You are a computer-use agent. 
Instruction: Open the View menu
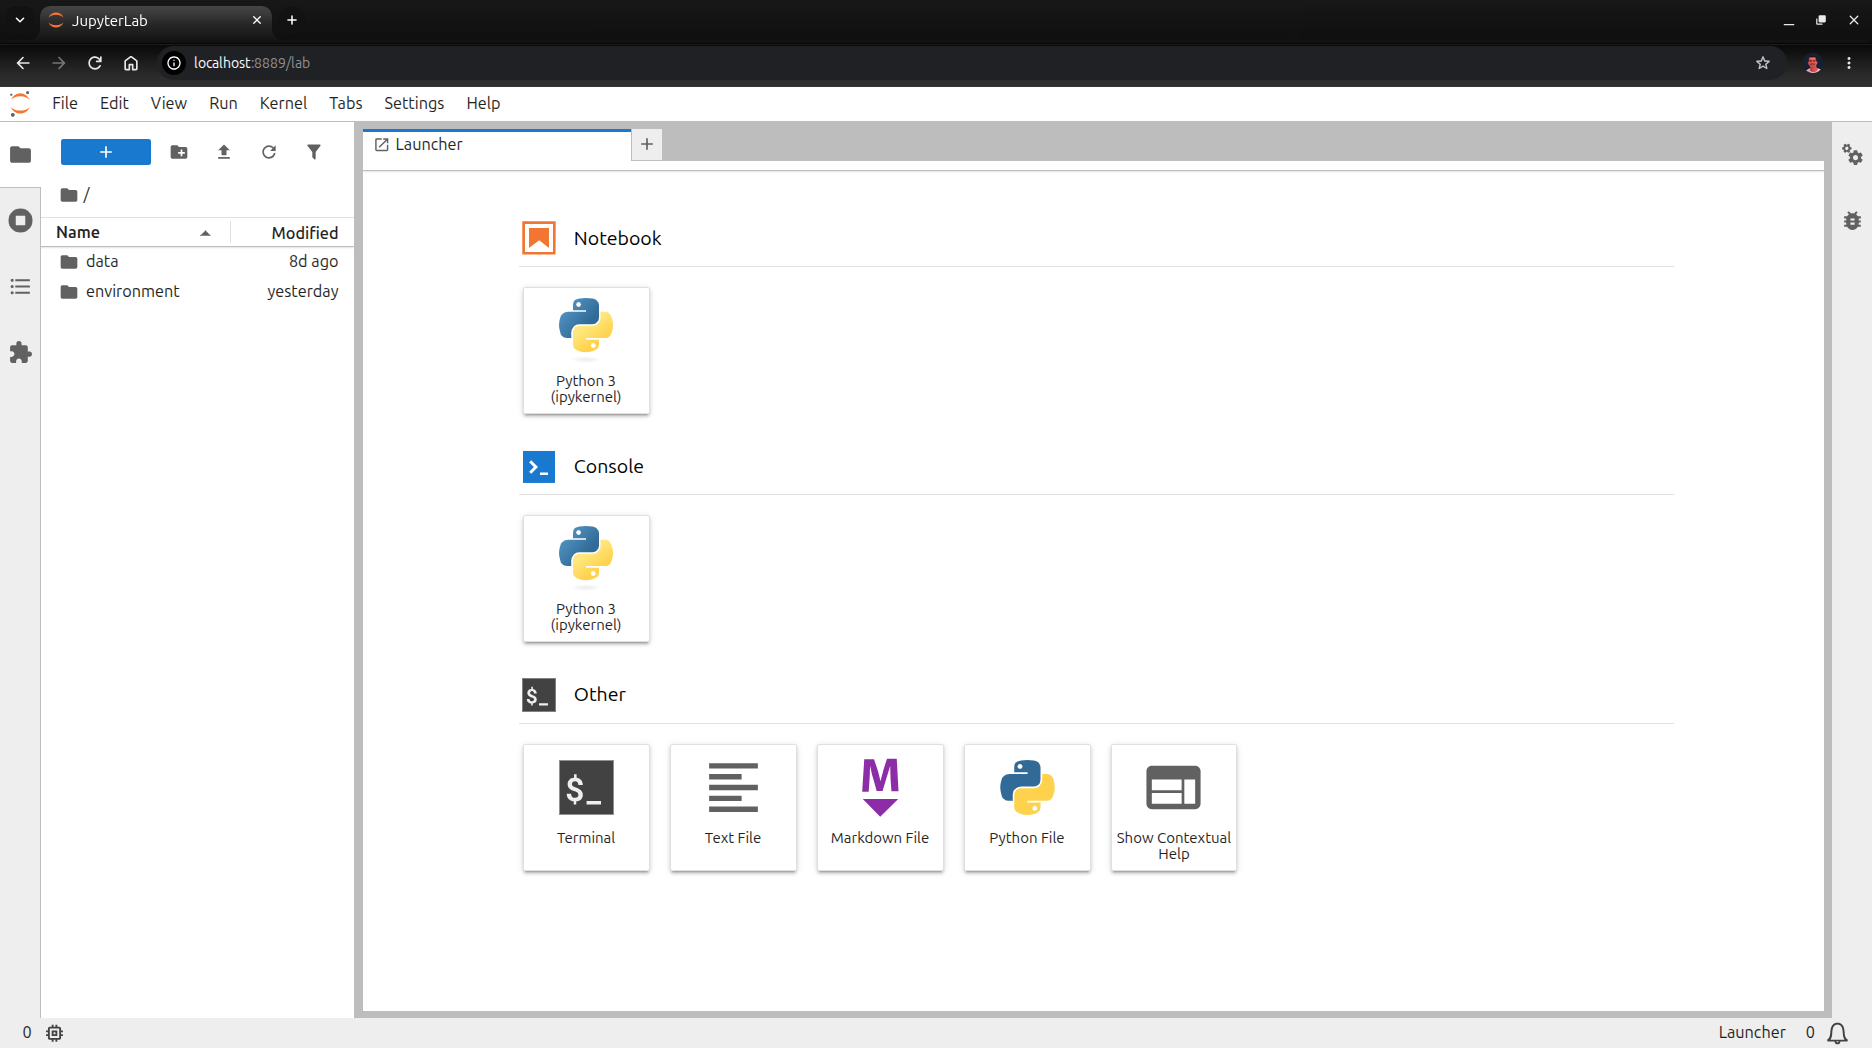[x=169, y=103]
